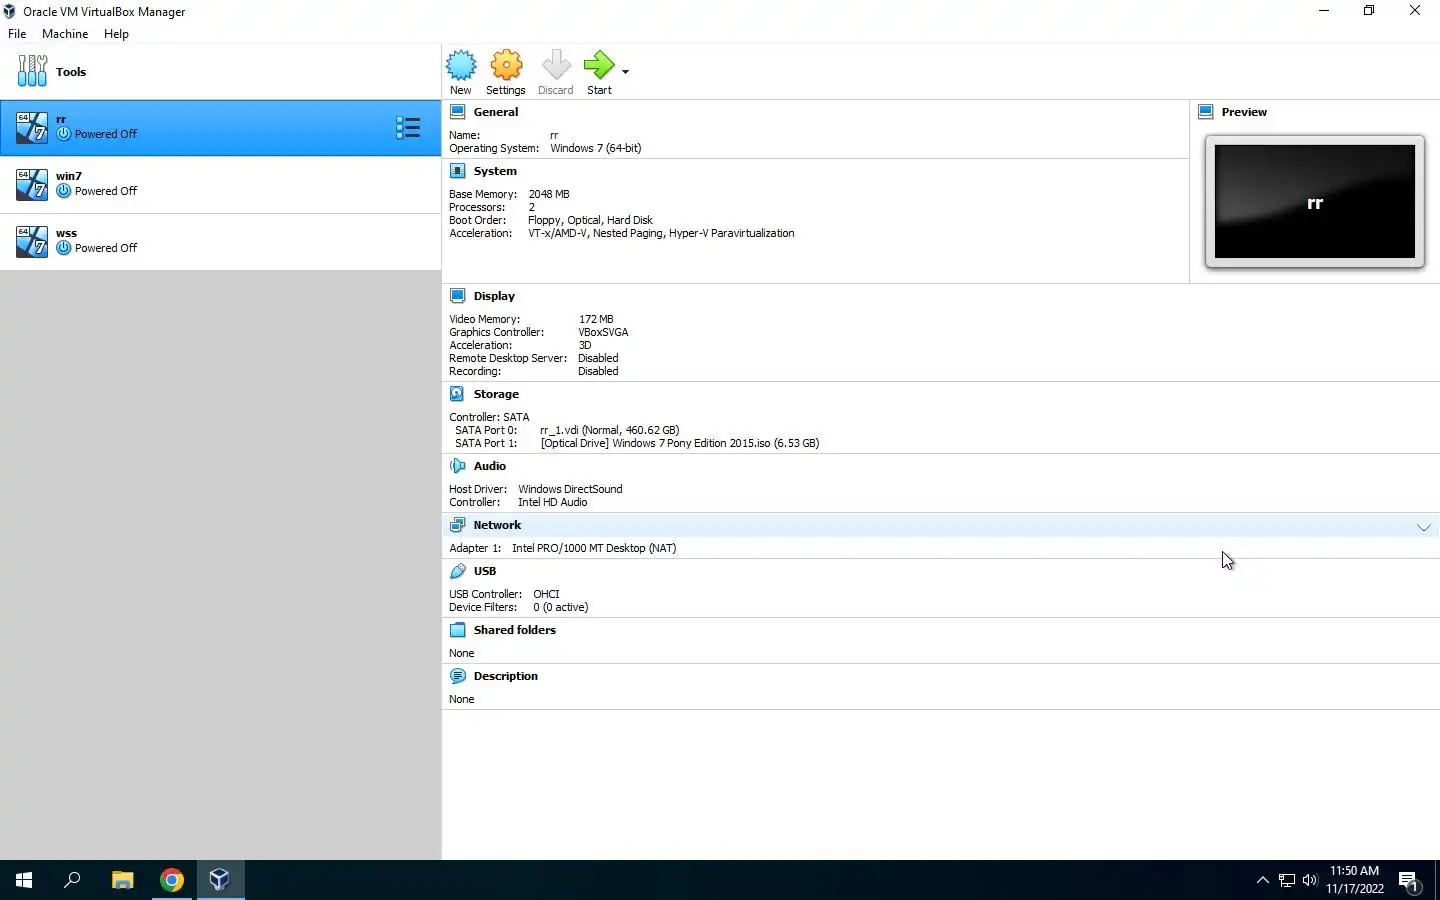The image size is (1440, 900).
Task: Click the Display section monitor icon
Action: click(x=457, y=296)
